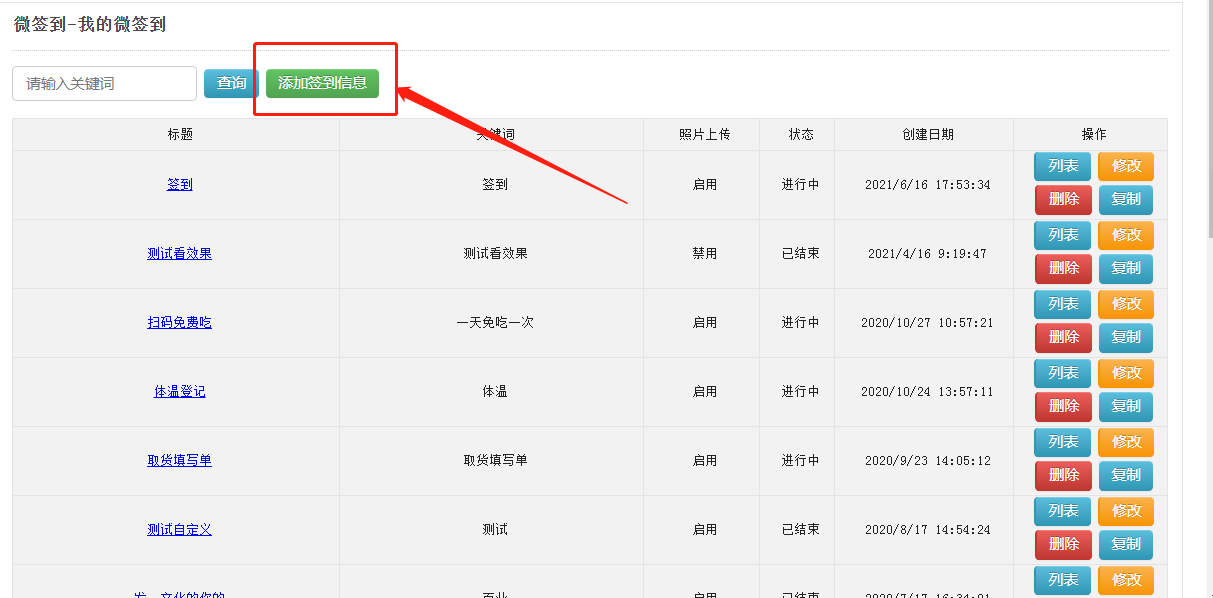Viewport: 1213px width, 598px height.
Task: View 列表 for the 取货填写单 row
Action: pos(1063,442)
